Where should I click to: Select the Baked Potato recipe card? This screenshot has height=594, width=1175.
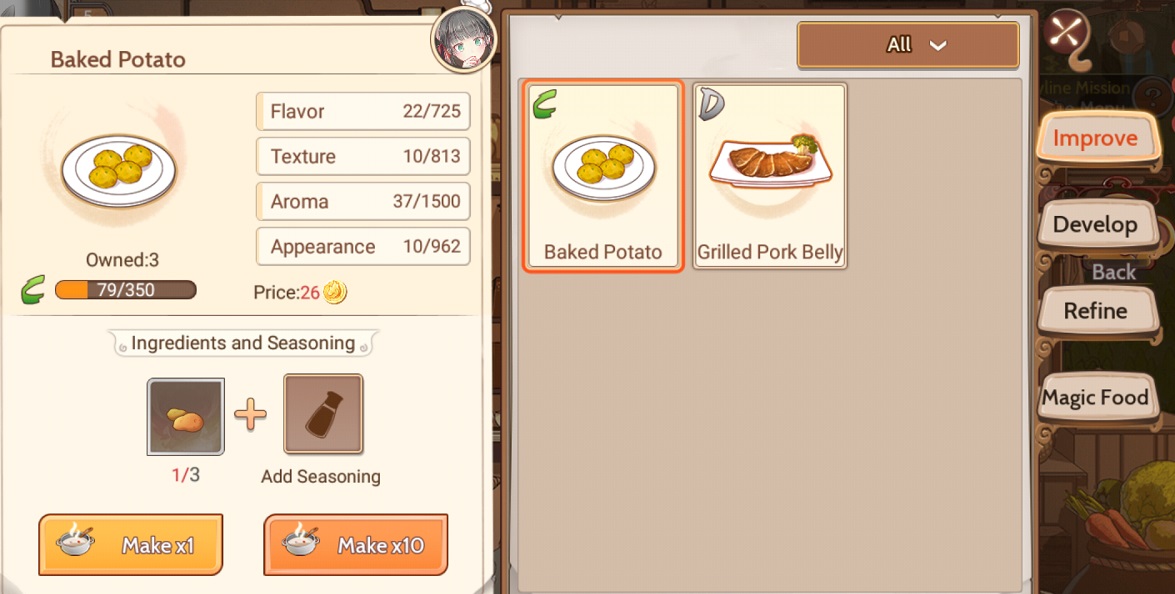[603, 175]
